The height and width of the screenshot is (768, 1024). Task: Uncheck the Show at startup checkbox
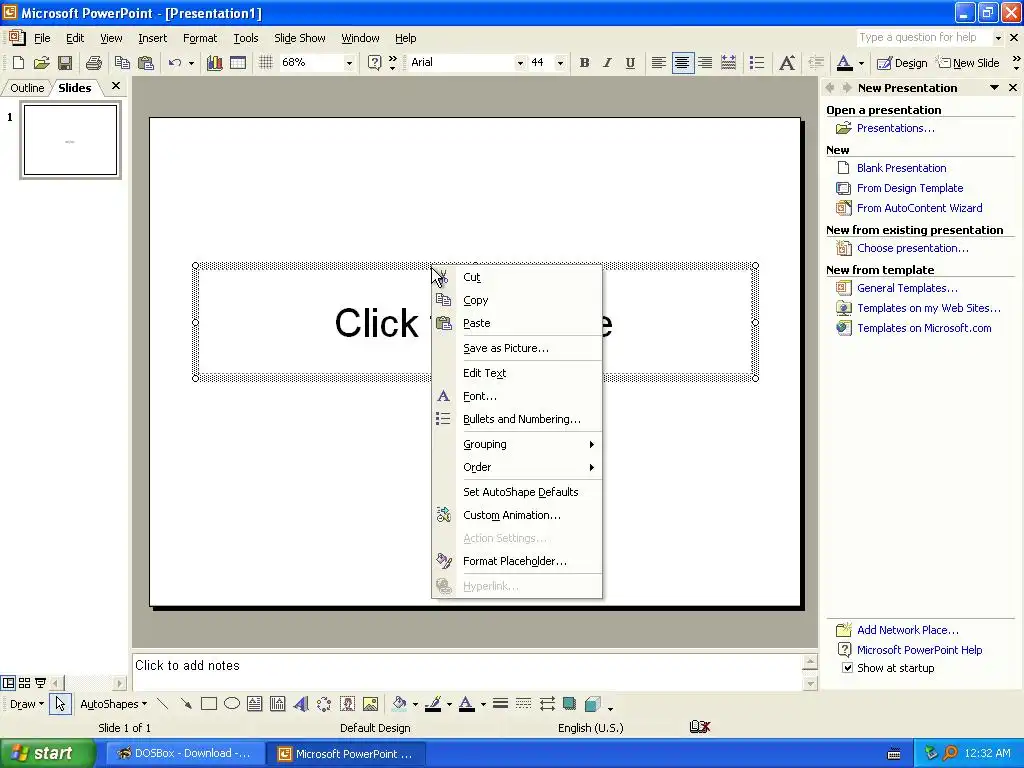click(847, 668)
